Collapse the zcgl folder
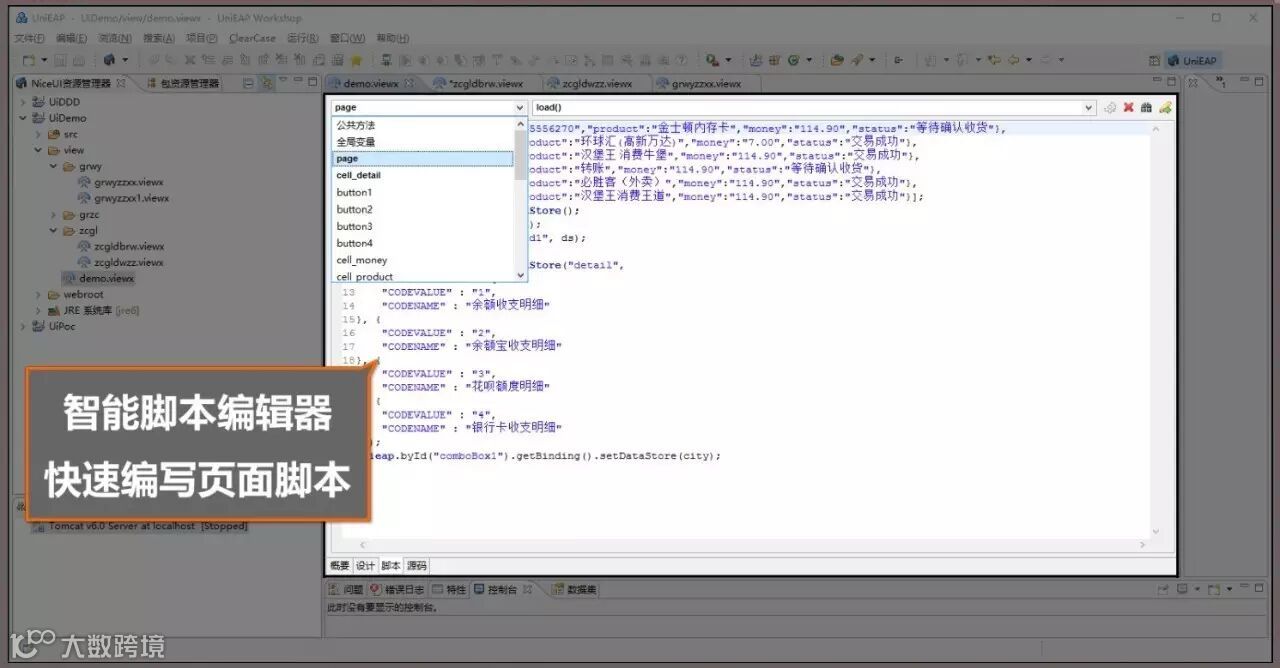The image size is (1280, 668). coord(54,230)
